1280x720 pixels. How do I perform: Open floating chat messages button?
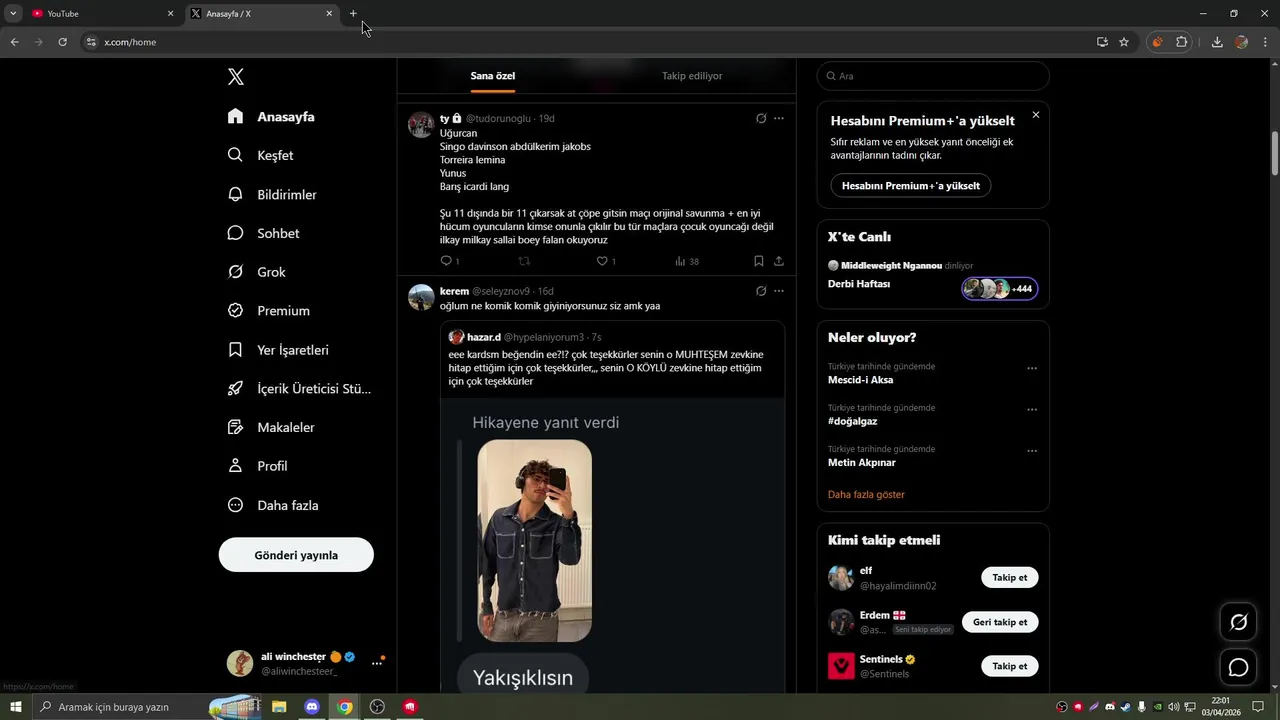pyautogui.click(x=1238, y=667)
